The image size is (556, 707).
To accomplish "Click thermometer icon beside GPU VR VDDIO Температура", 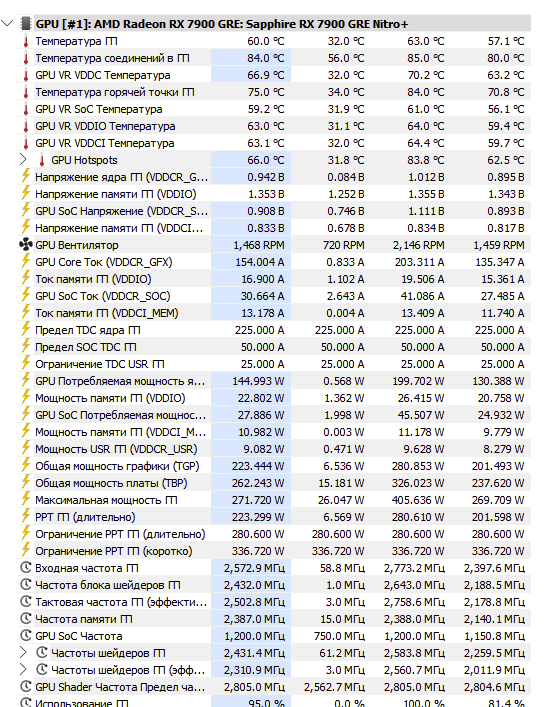I will pos(26,126).
